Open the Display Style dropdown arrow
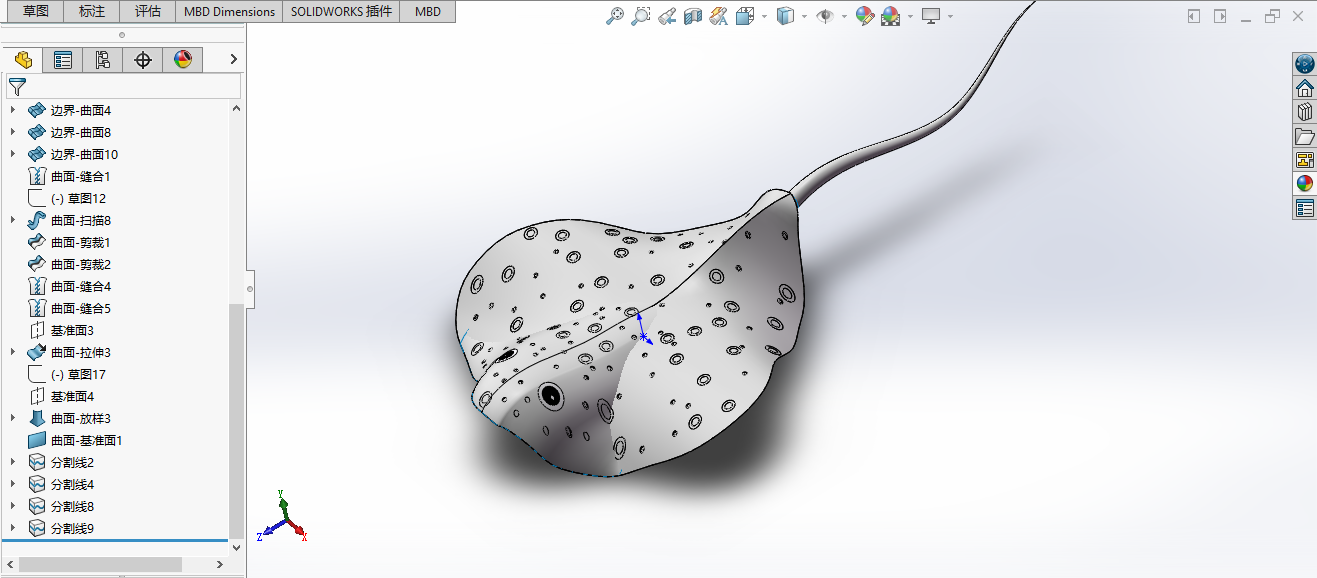Image resolution: width=1317 pixels, height=578 pixels. pos(804,16)
